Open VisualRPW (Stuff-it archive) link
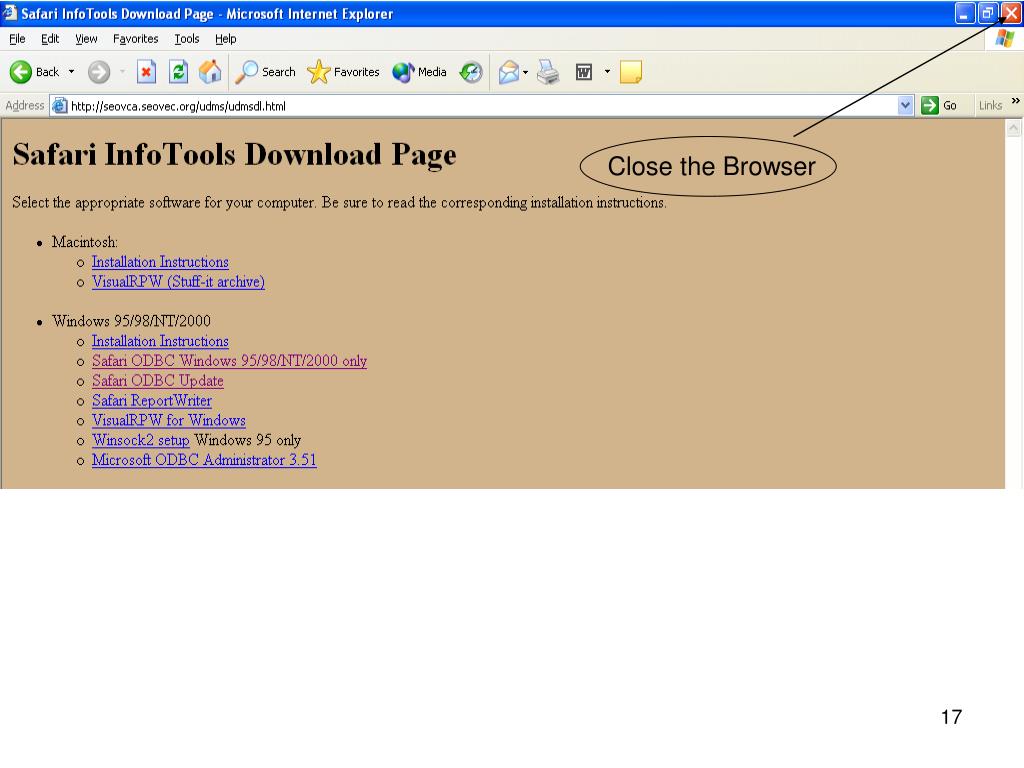Screen dimensions: 1024x768 pyautogui.click(x=178, y=281)
